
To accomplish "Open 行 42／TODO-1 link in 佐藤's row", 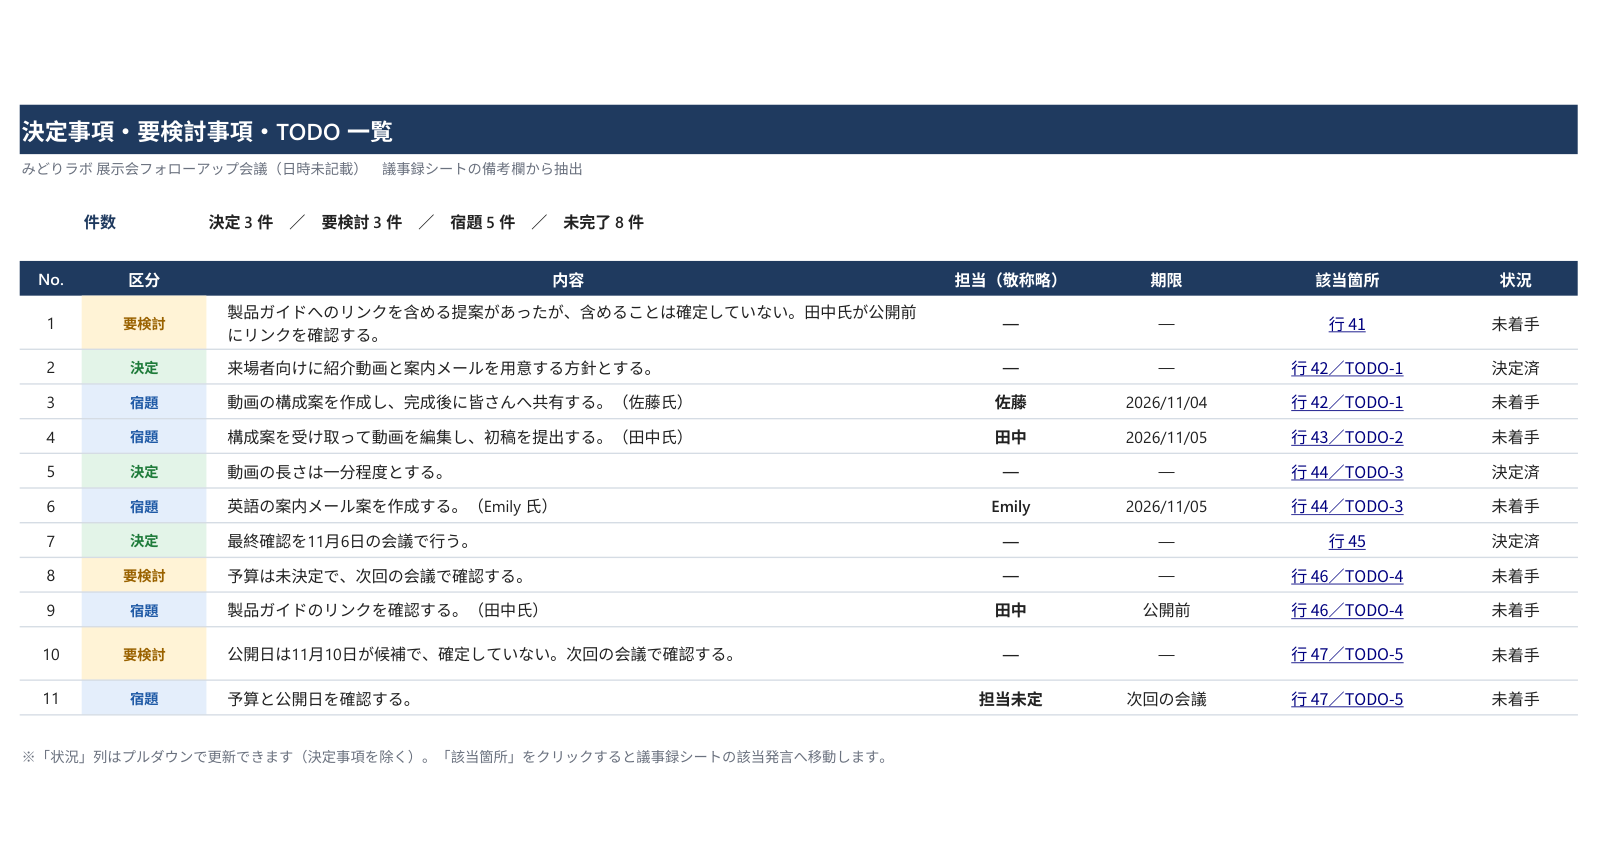I will point(1346,402).
